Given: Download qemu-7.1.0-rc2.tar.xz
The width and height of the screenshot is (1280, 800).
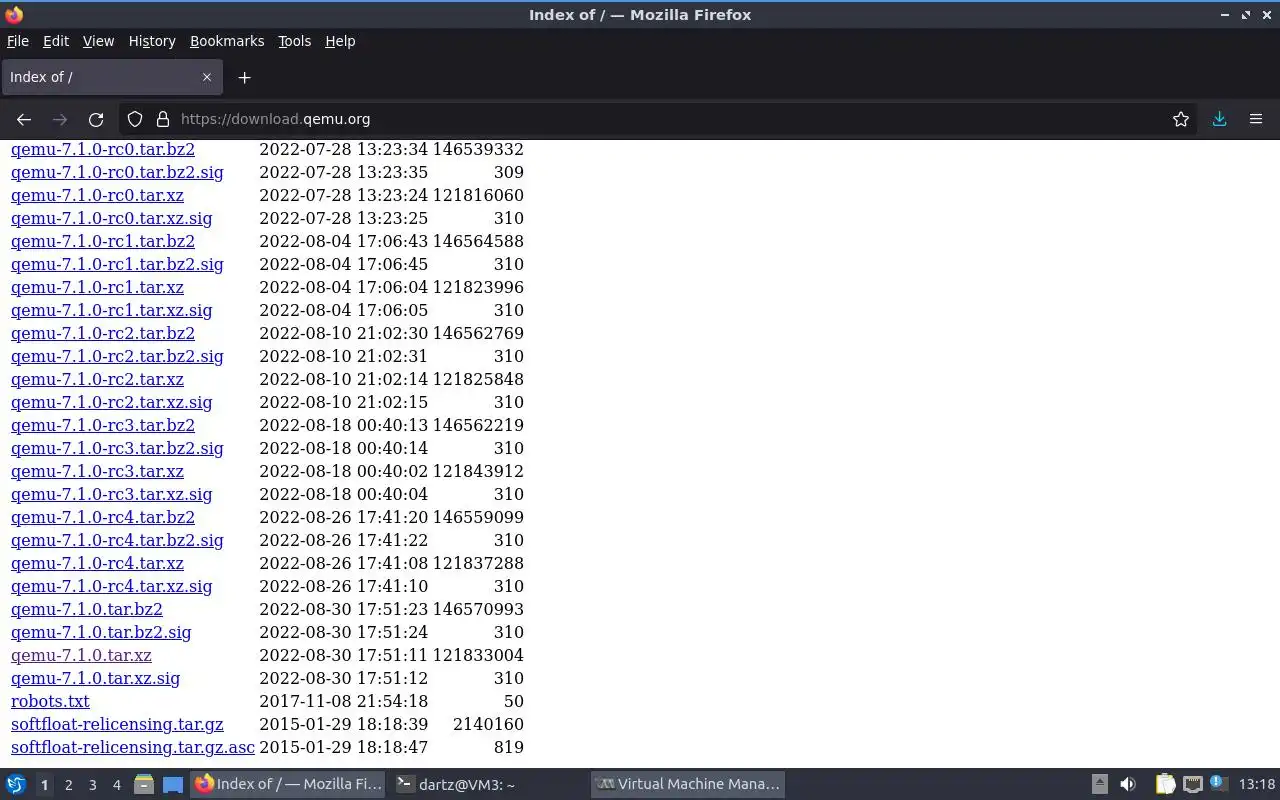Looking at the screenshot, I should (97, 379).
